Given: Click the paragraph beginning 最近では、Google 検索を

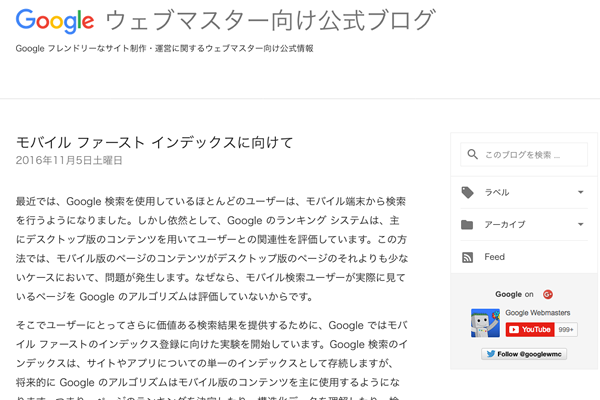Looking at the screenshot, I should point(212,249).
